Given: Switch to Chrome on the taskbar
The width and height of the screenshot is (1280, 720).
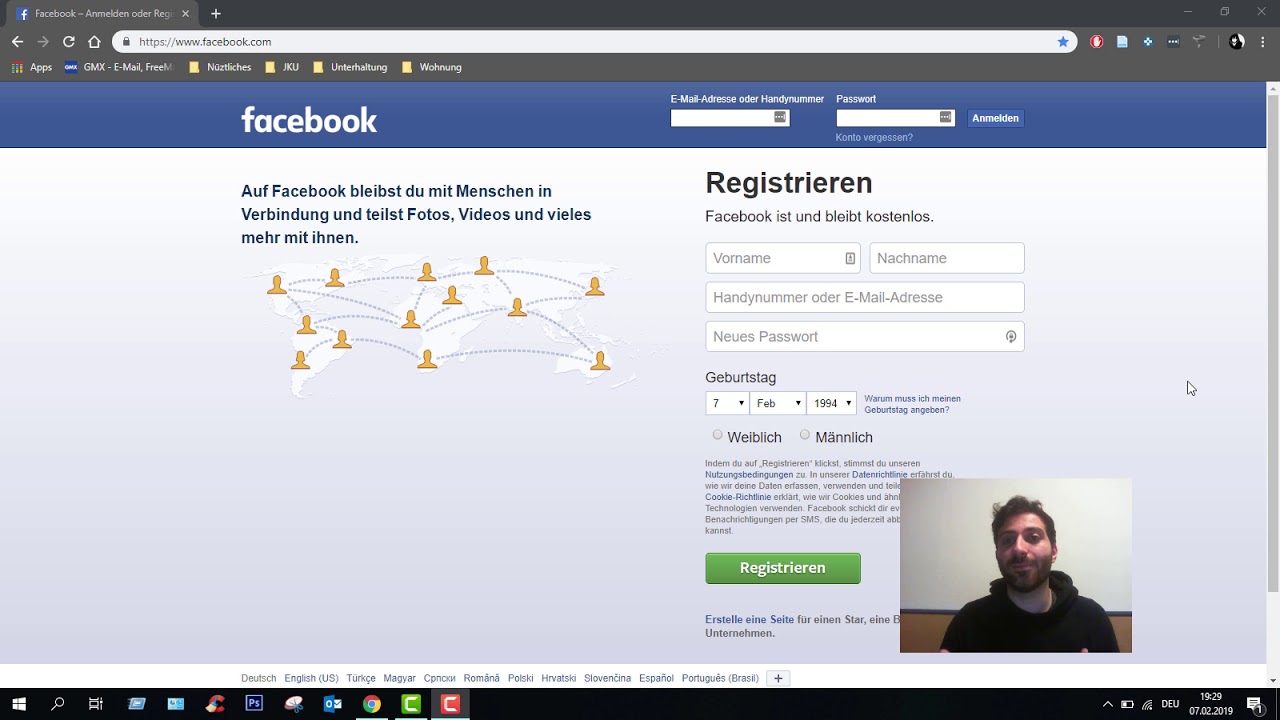Looking at the screenshot, I should 372,704.
